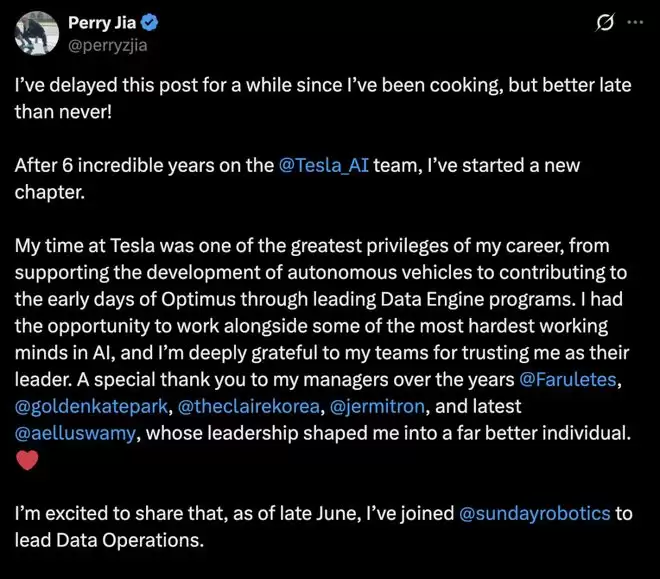Click the Grok explain-post icon
This screenshot has width=660, height=579.
point(605,22)
